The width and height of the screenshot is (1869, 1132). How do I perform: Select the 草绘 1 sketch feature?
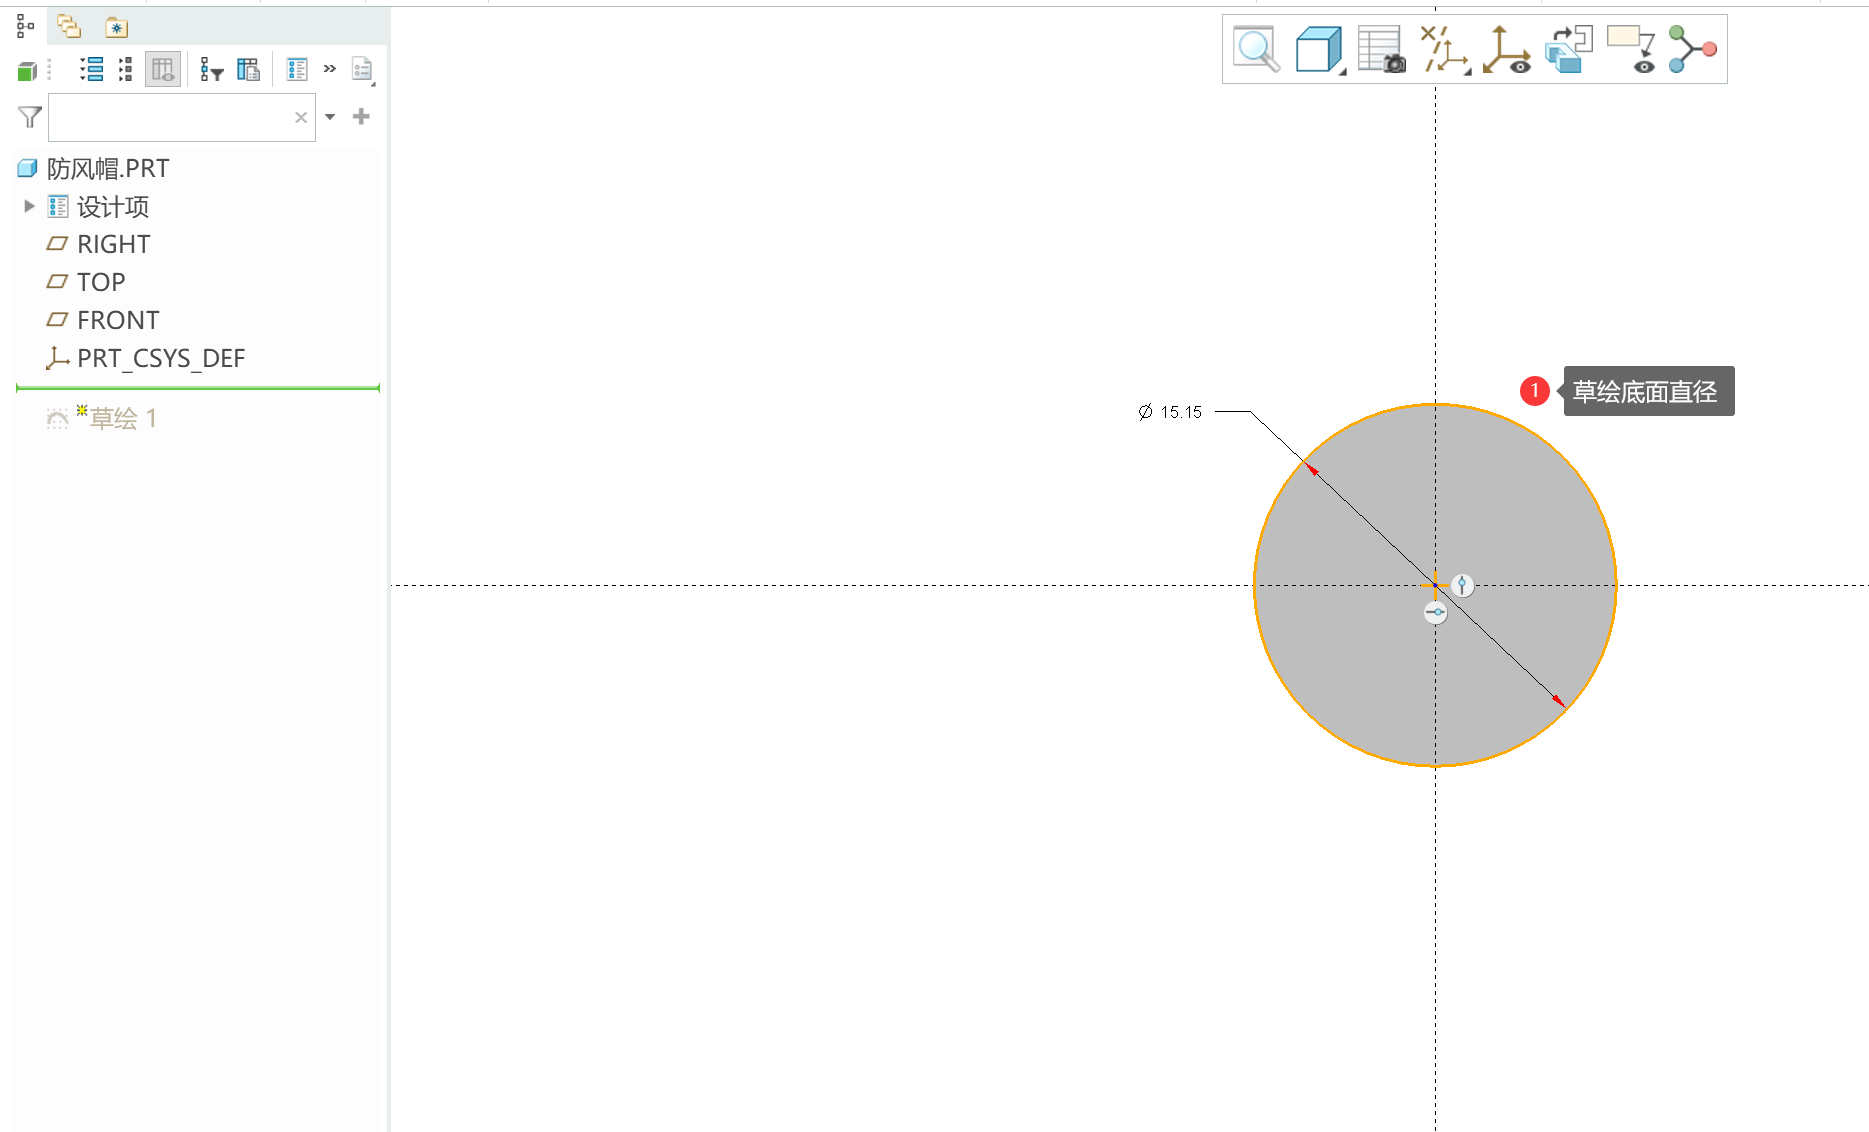pyautogui.click(x=102, y=418)
